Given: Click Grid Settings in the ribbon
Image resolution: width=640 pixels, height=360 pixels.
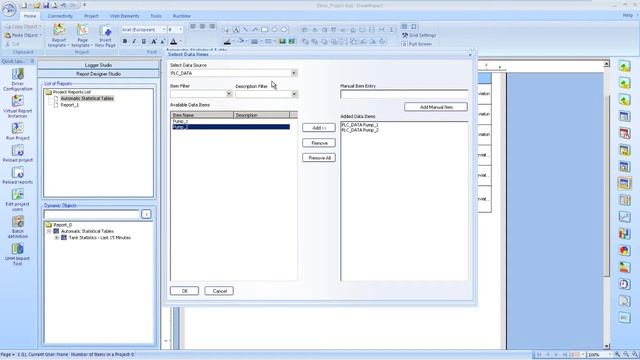Looking at the screenshot, I should click(x=419, y=36).
